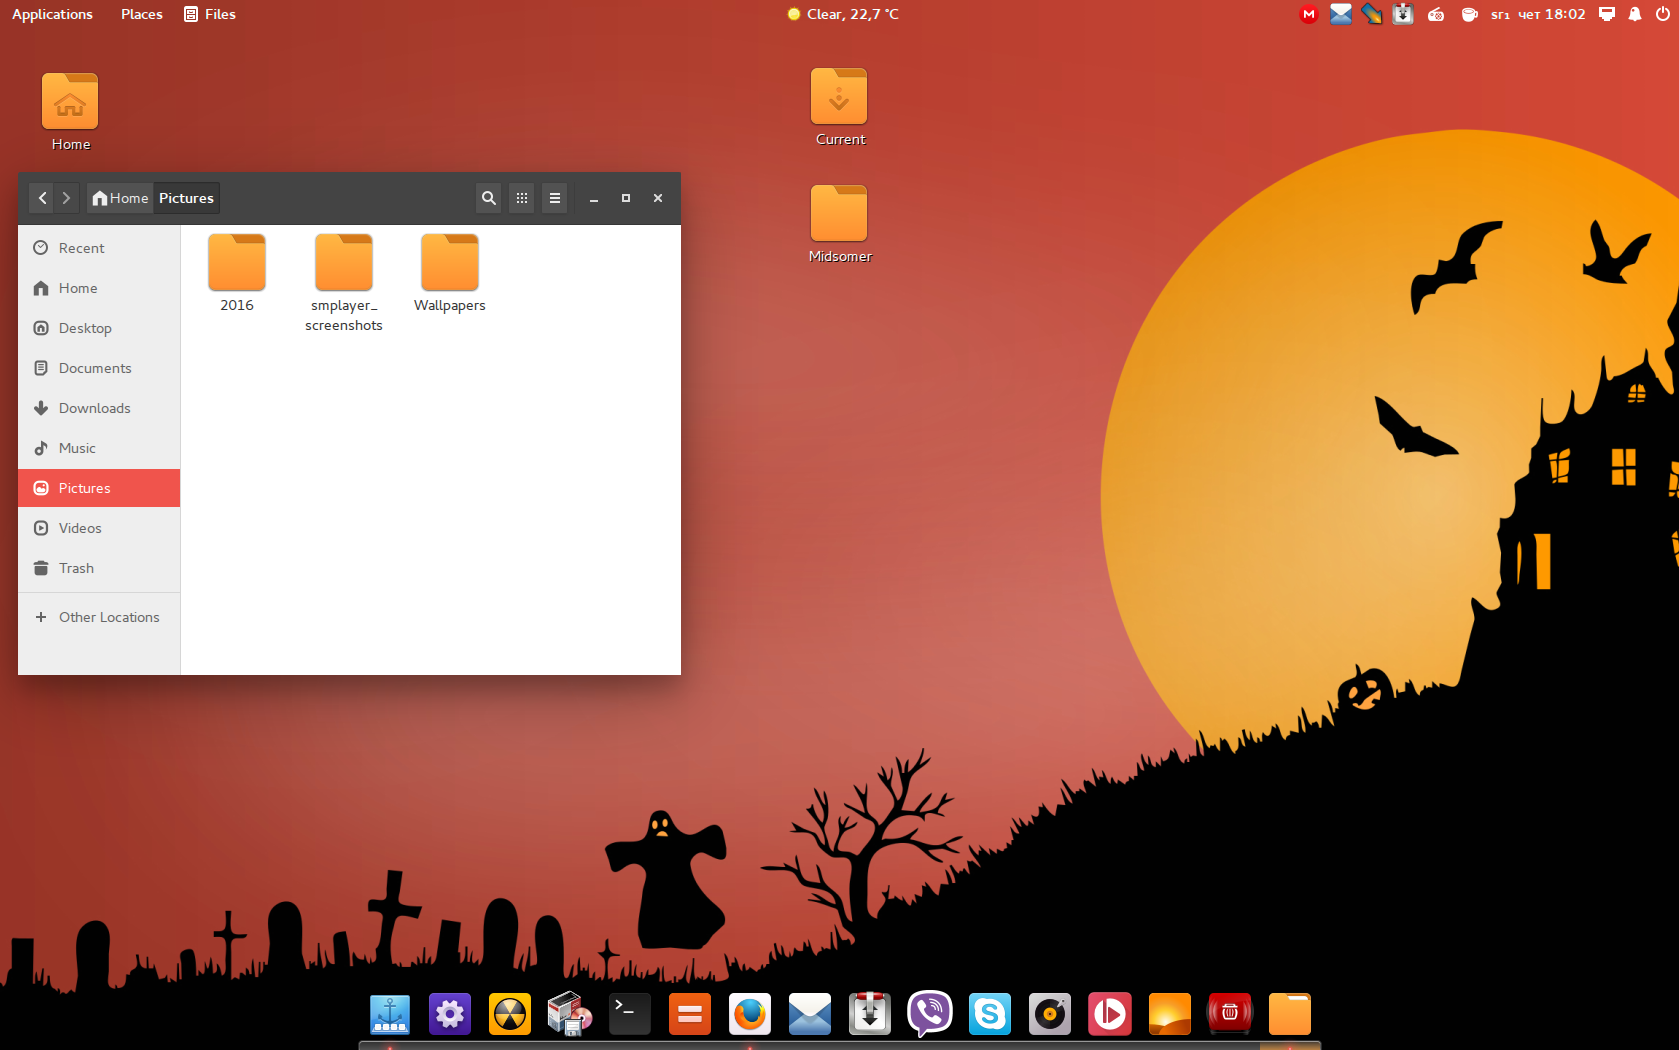This screenshot has height=1050, width=1679.
Task: Open Terminal from the dock
Action: coord(630,1014)
